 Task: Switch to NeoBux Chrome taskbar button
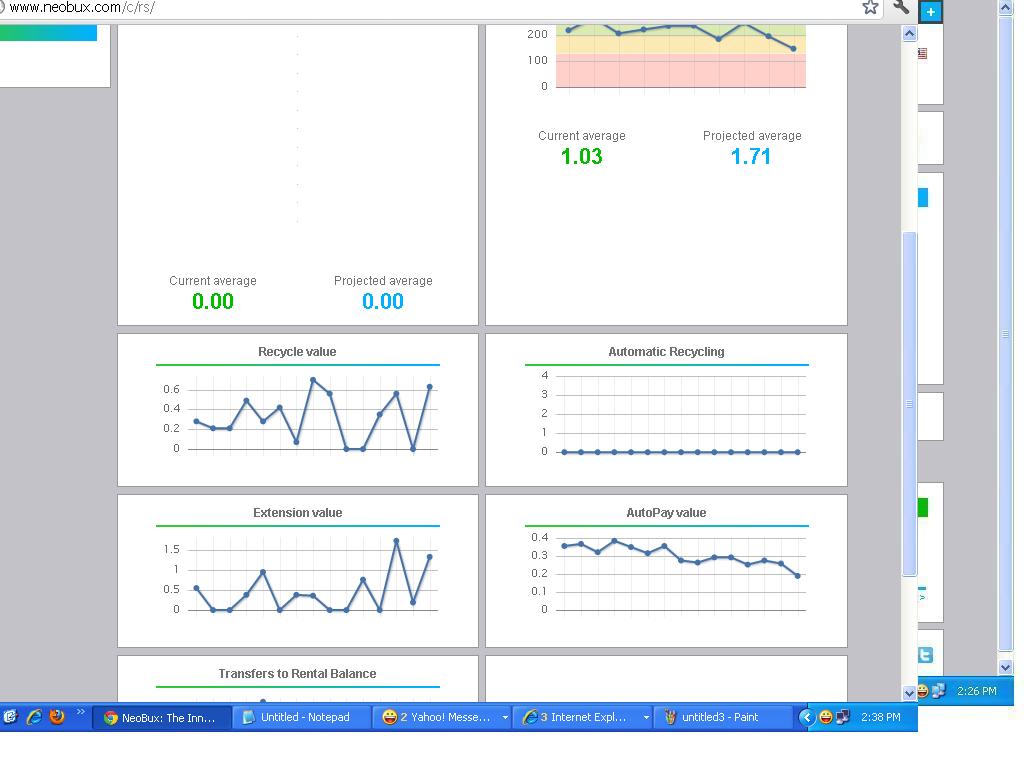tap(161, 718)
